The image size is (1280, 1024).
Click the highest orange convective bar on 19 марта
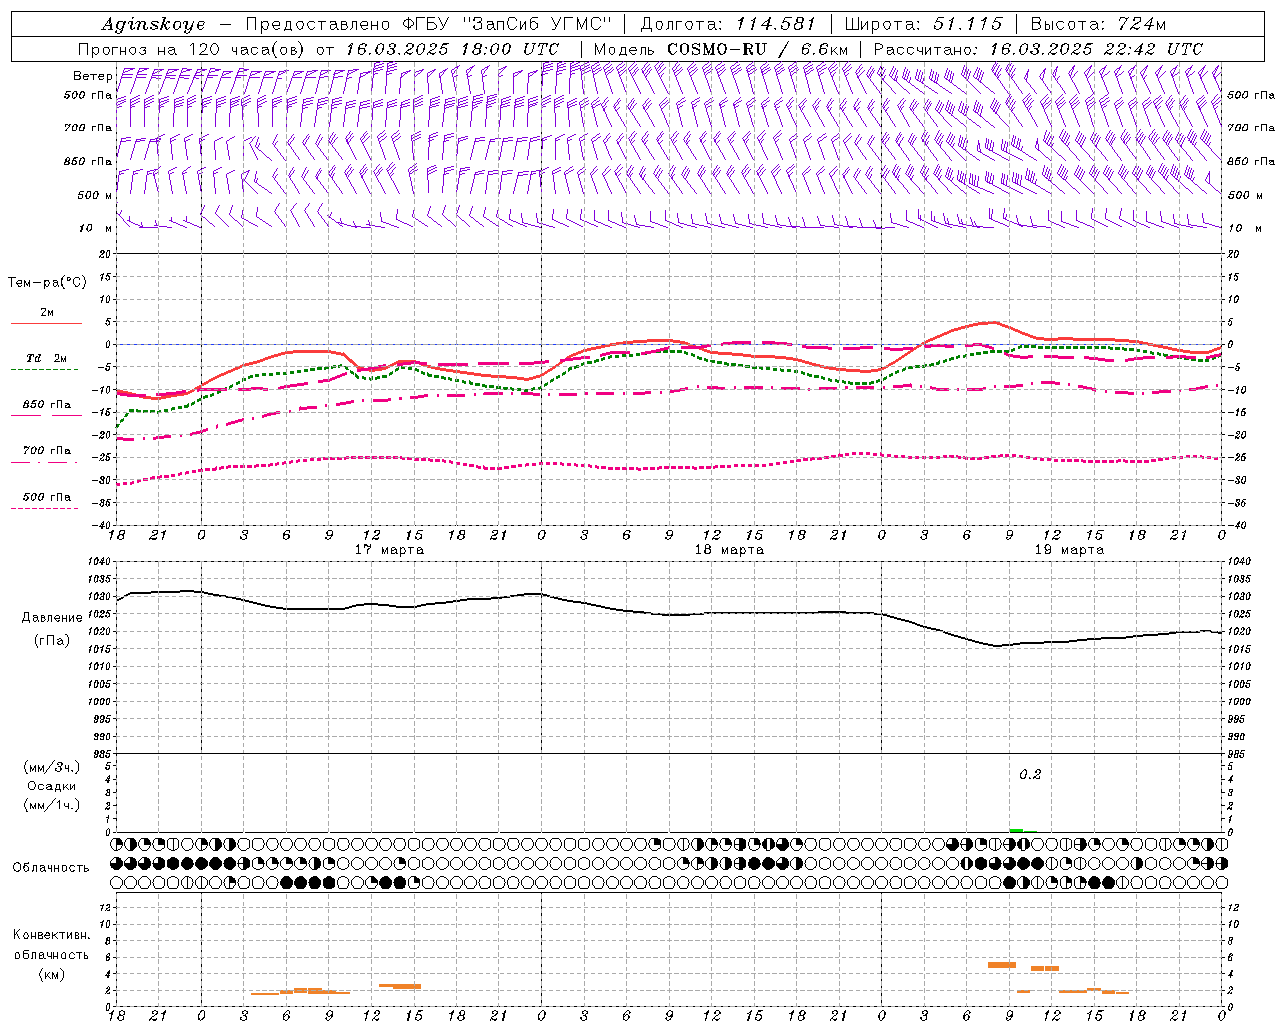click(x=1002, y=965)
